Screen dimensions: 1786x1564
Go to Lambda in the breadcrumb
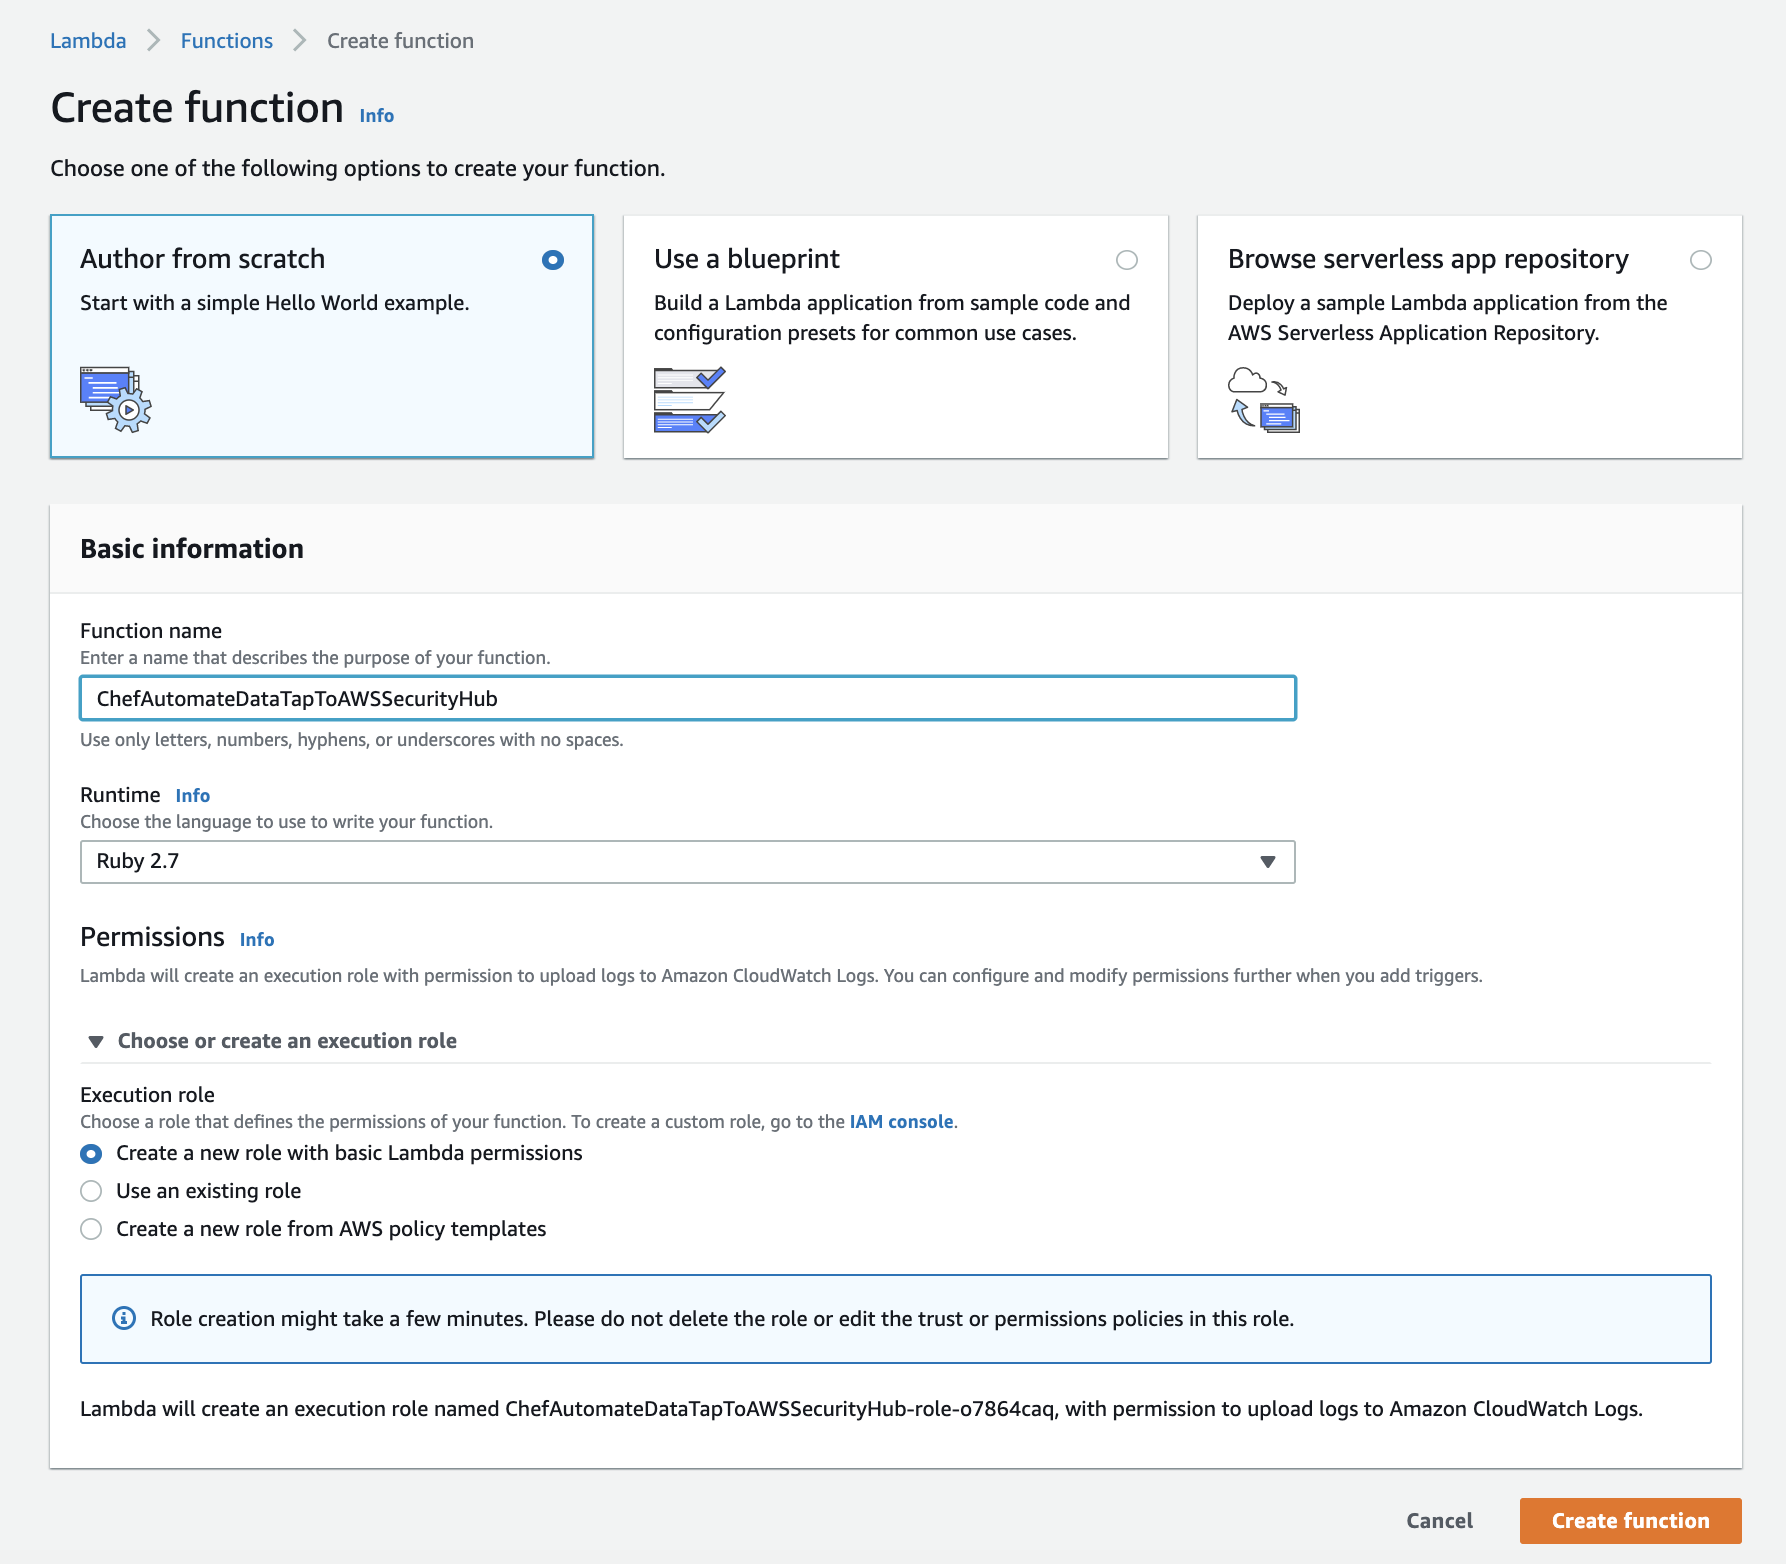88,41
